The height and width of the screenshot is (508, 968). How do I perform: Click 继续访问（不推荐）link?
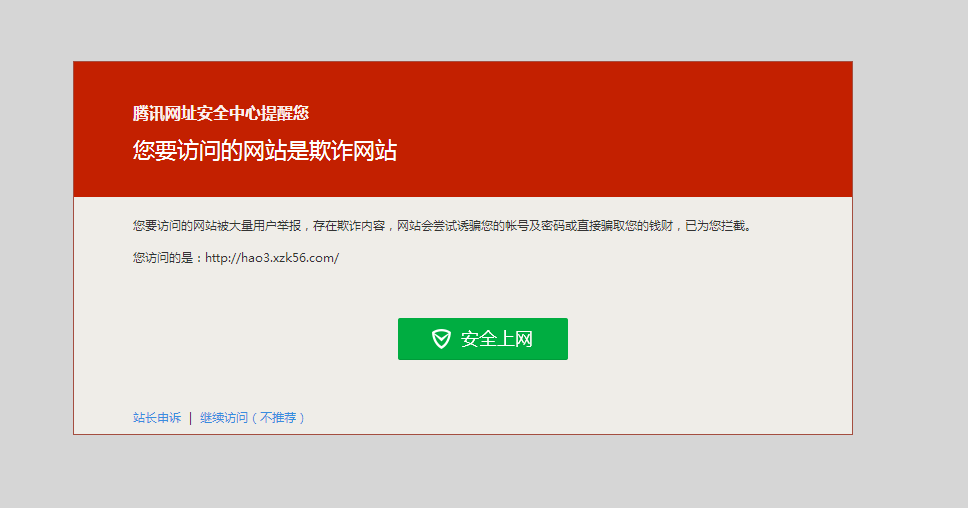click(252, 418)
